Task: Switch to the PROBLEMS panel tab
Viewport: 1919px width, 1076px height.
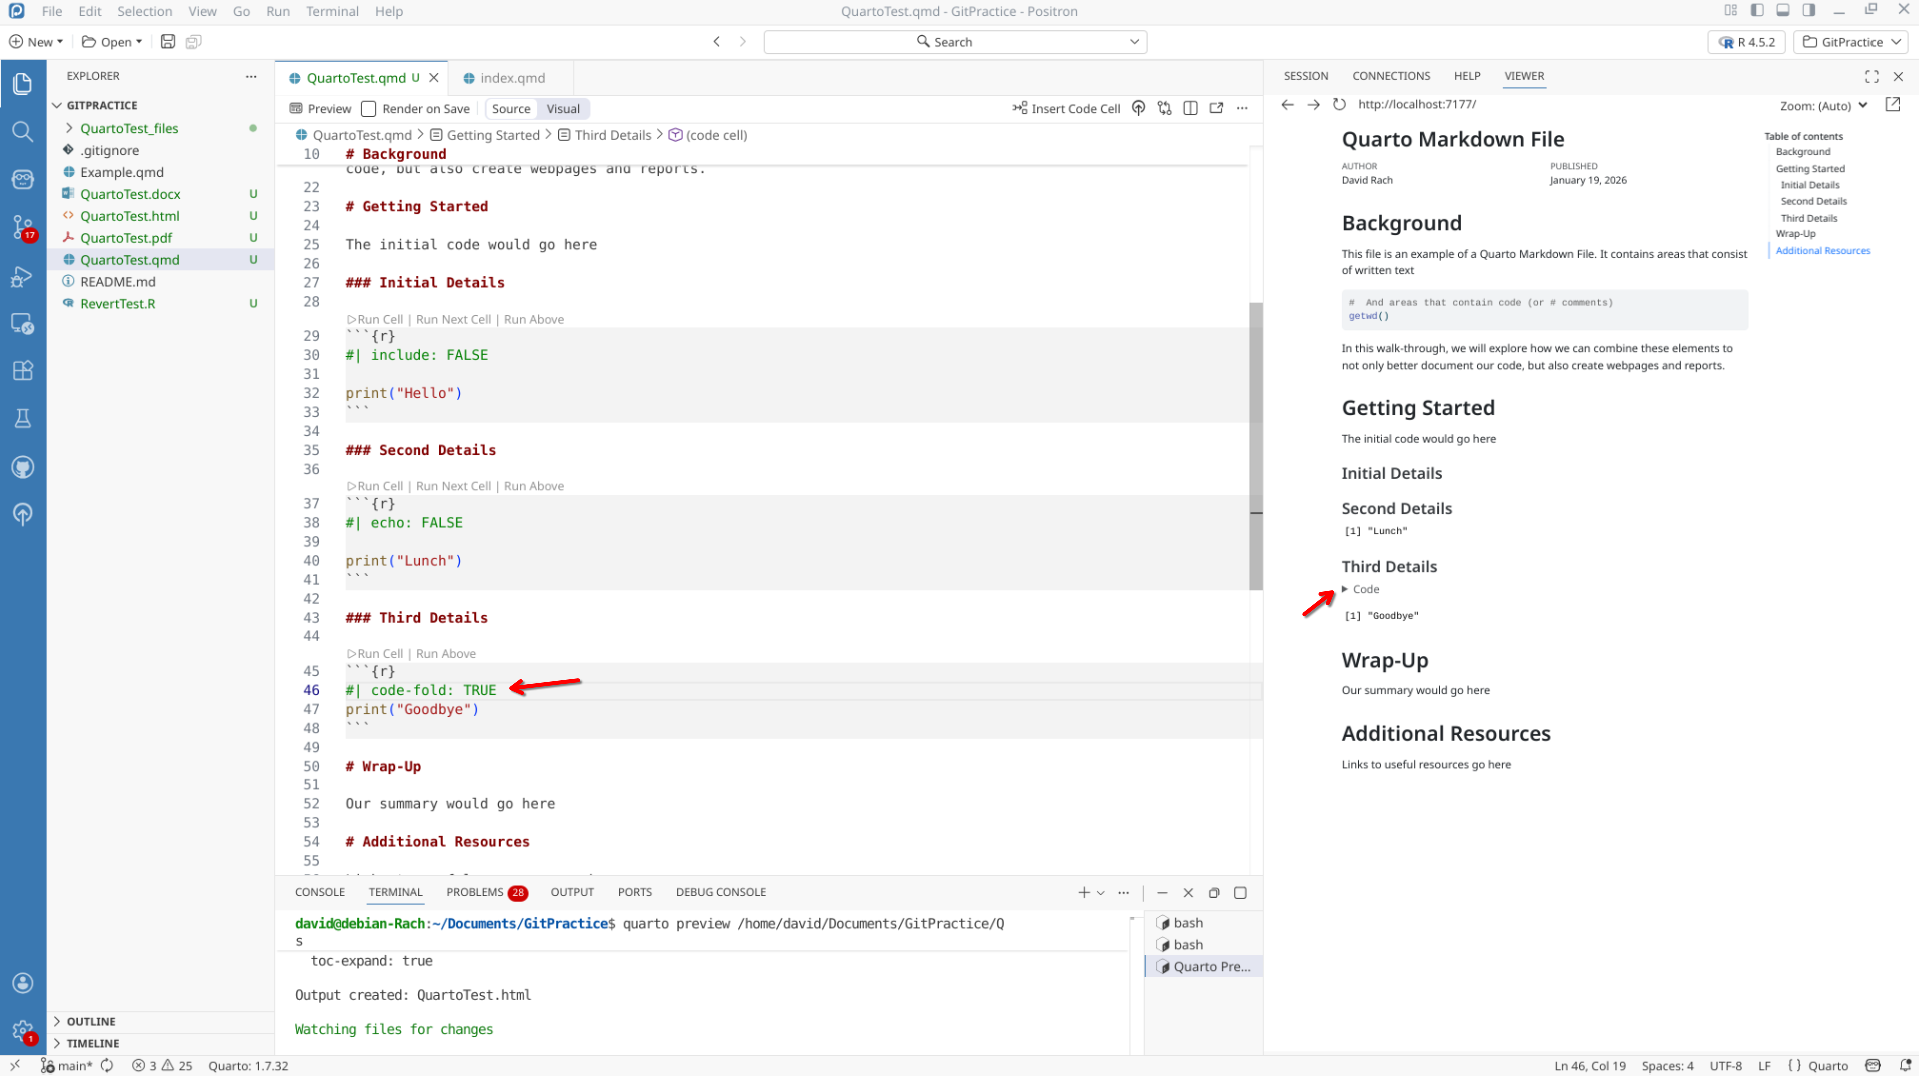Action: (475, 892)
